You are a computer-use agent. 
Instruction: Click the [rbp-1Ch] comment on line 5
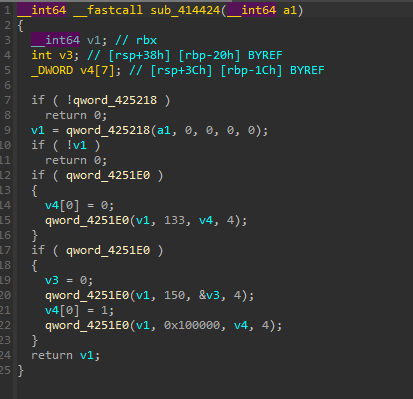(x=251, y=70)
